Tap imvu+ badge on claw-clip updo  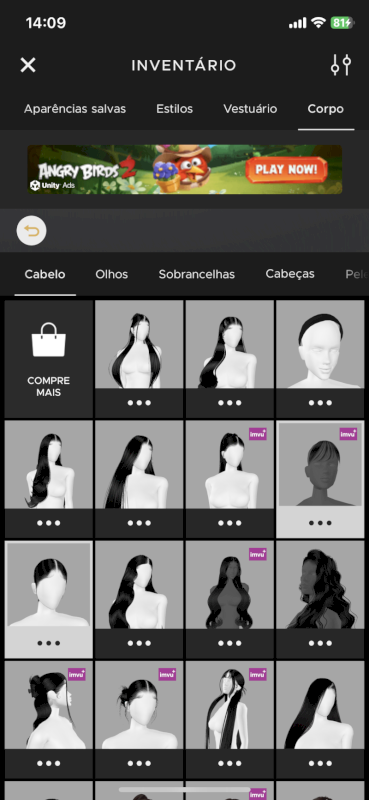(x=77, y=674)
